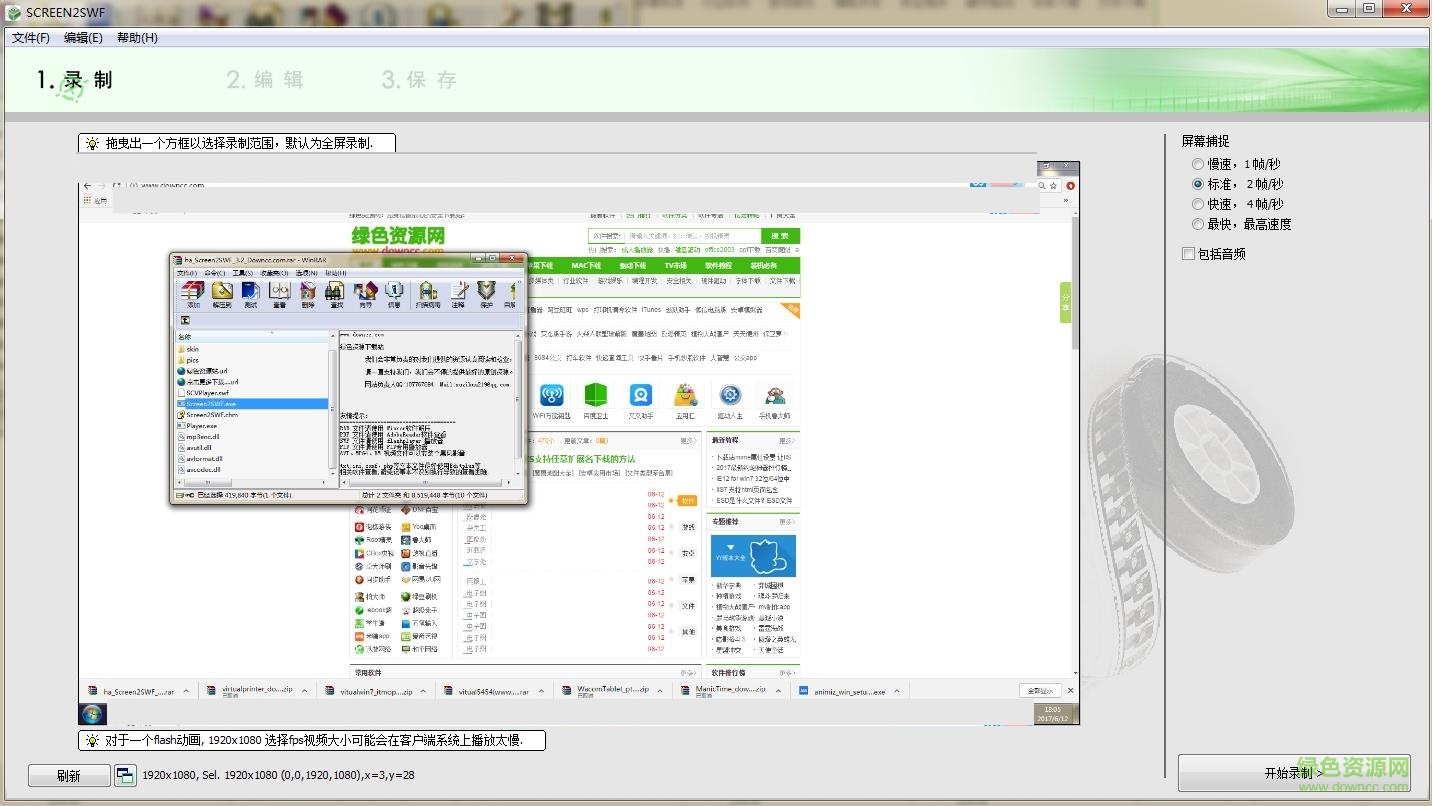The width and height of the screenshot is (1432, 806).
Task: Click the WinRAR file list scrollbar
Action: pyautogui.click(x=334, y=410)
